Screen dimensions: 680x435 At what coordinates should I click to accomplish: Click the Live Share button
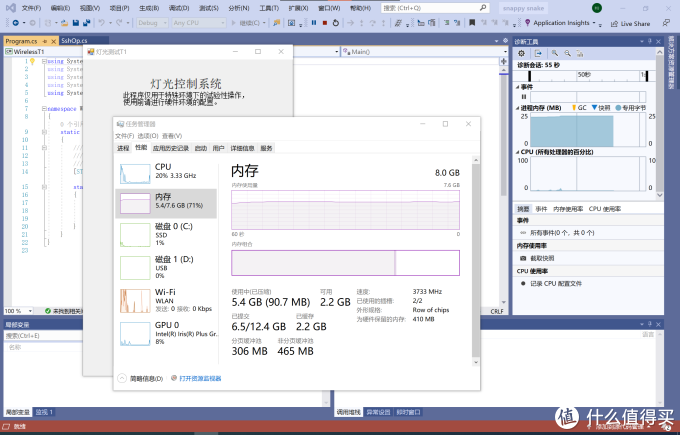point(630,23)
